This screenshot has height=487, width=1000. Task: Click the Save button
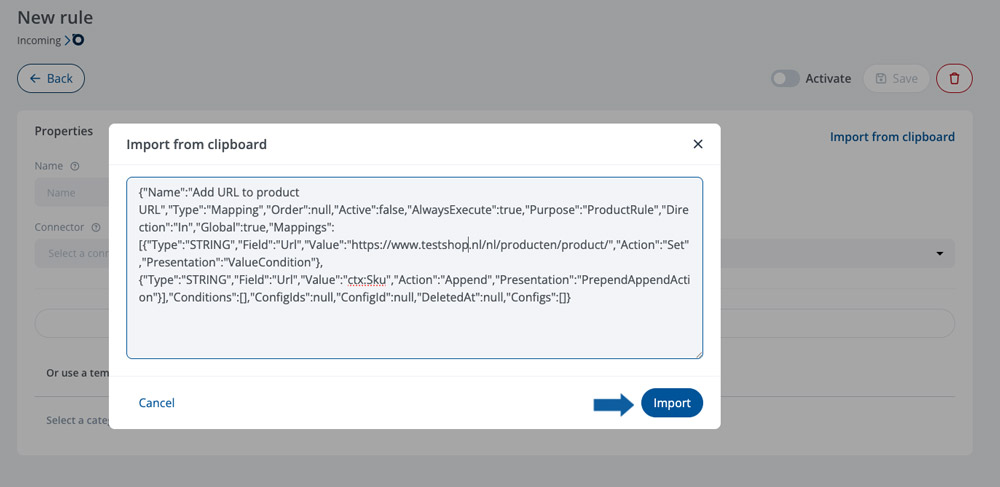(896, 78)
